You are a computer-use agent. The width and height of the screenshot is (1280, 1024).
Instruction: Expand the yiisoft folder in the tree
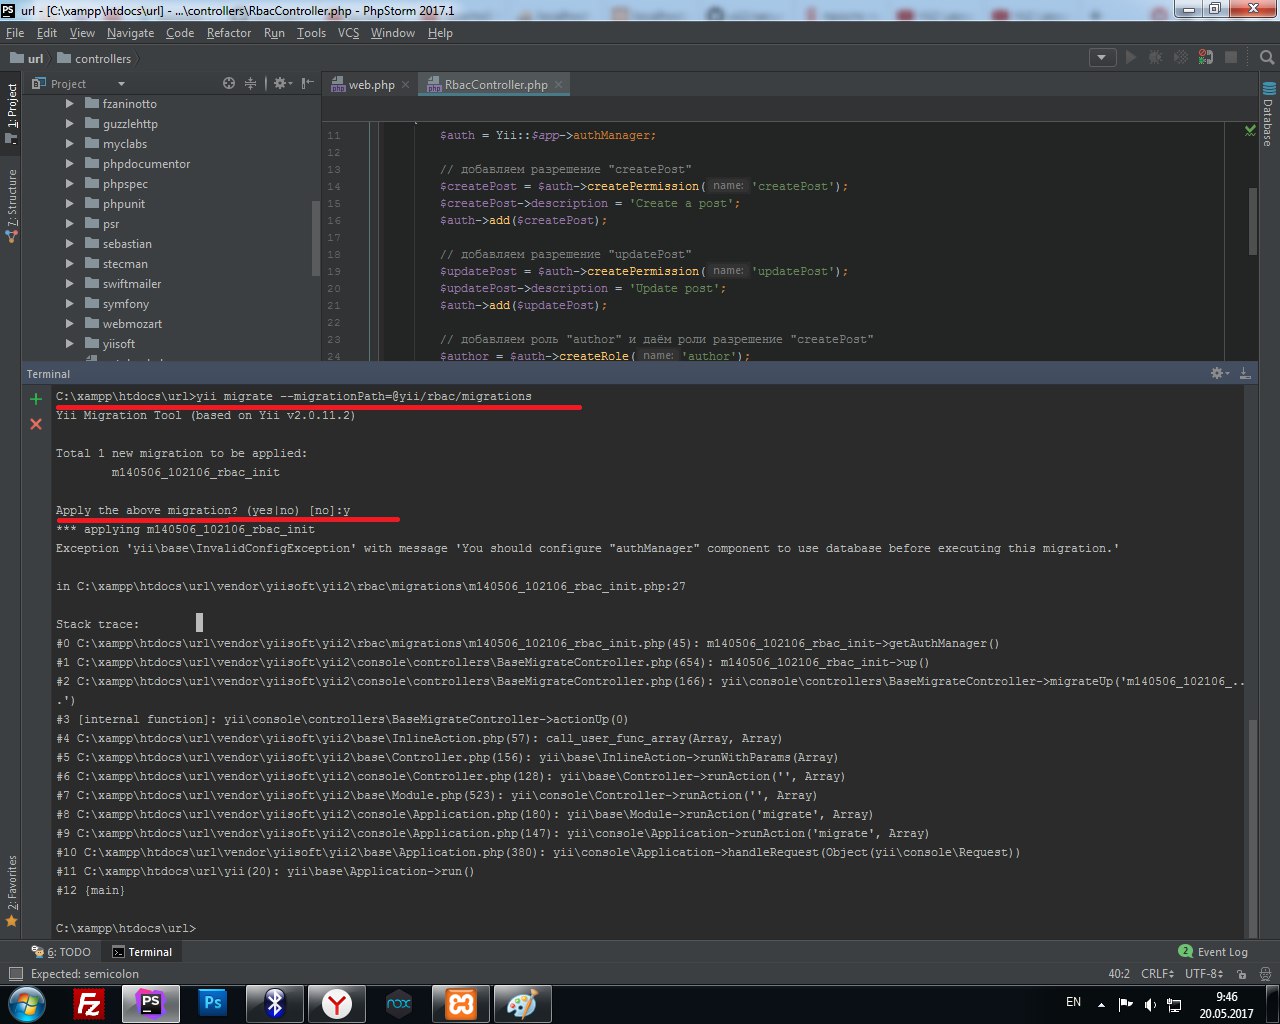[x=70, y=344]
